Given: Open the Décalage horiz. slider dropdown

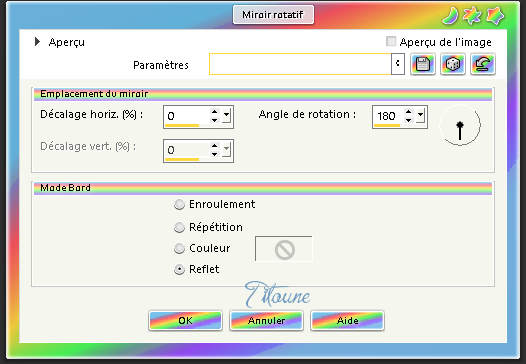Looking at the screenshot, I should 226,116.
